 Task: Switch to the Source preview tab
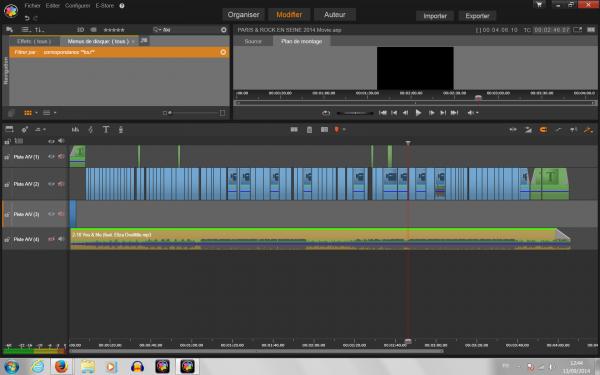253,41
